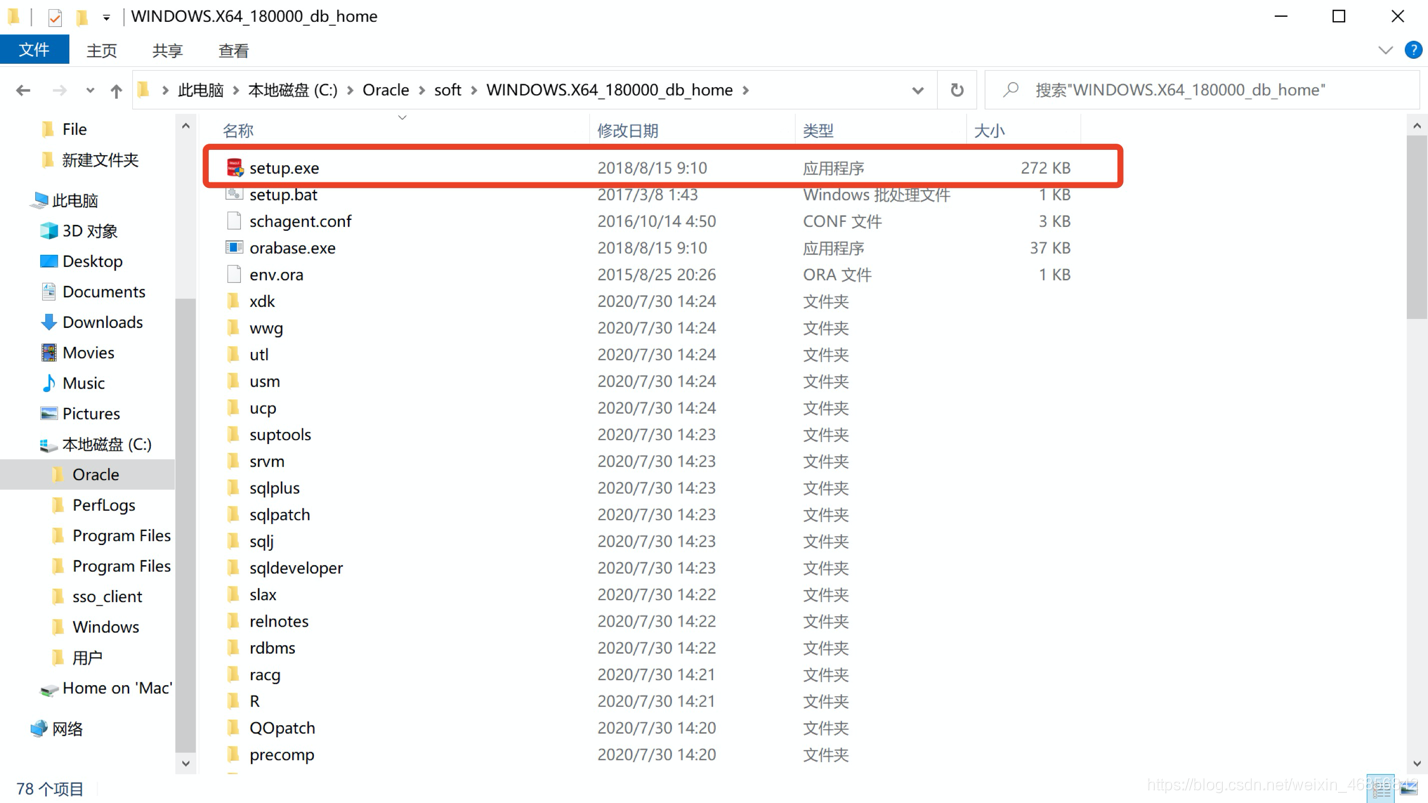Select the Windows folder in sidebar
Screen dimensions: 1428x803
(x=106, y=627)
